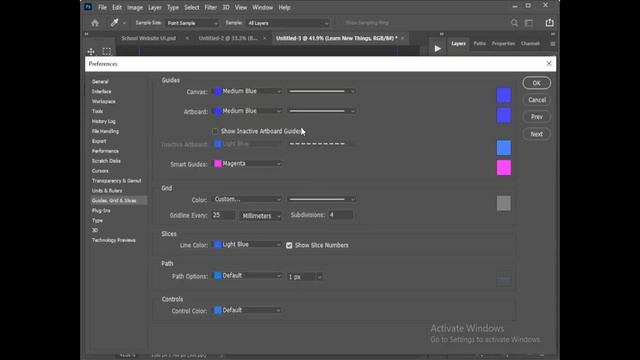The image size is (640, 360).
Task: Click the Next button
Action: [537, 134]
